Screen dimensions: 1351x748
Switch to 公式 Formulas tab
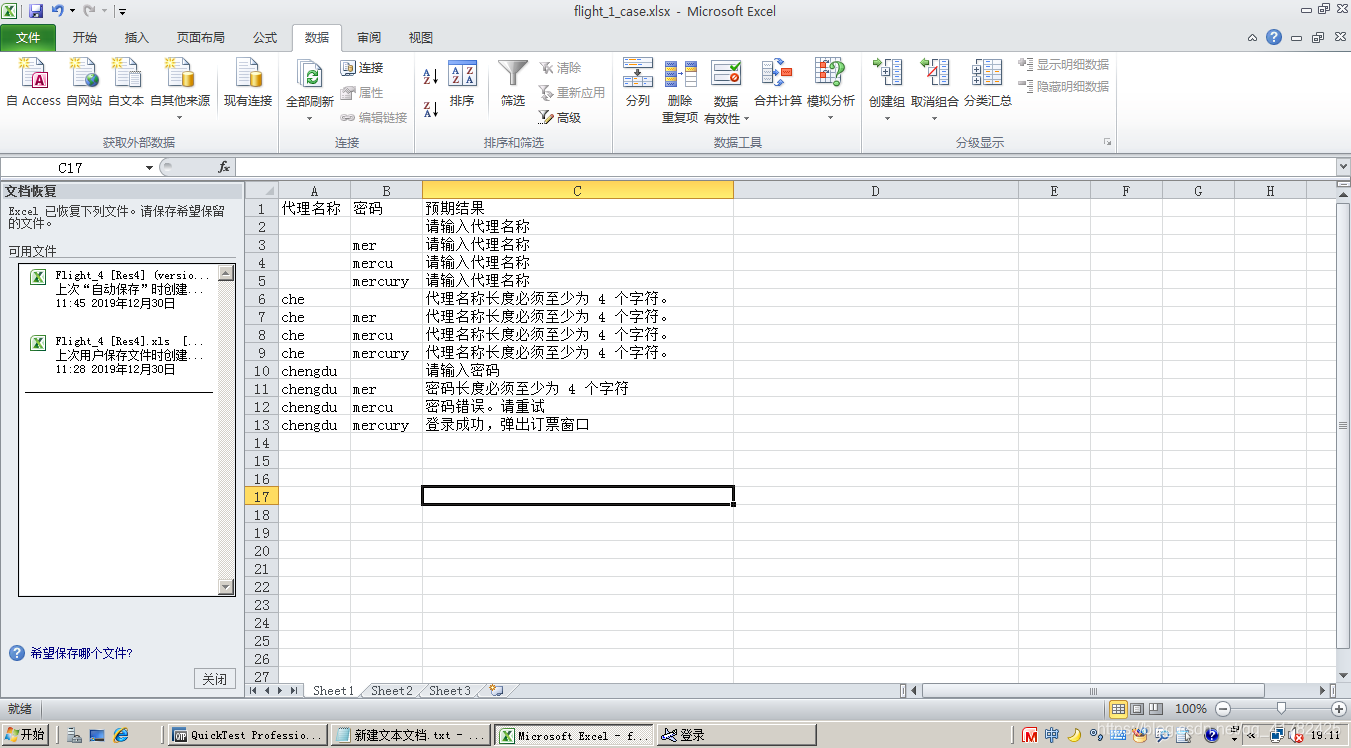[265, 38]
